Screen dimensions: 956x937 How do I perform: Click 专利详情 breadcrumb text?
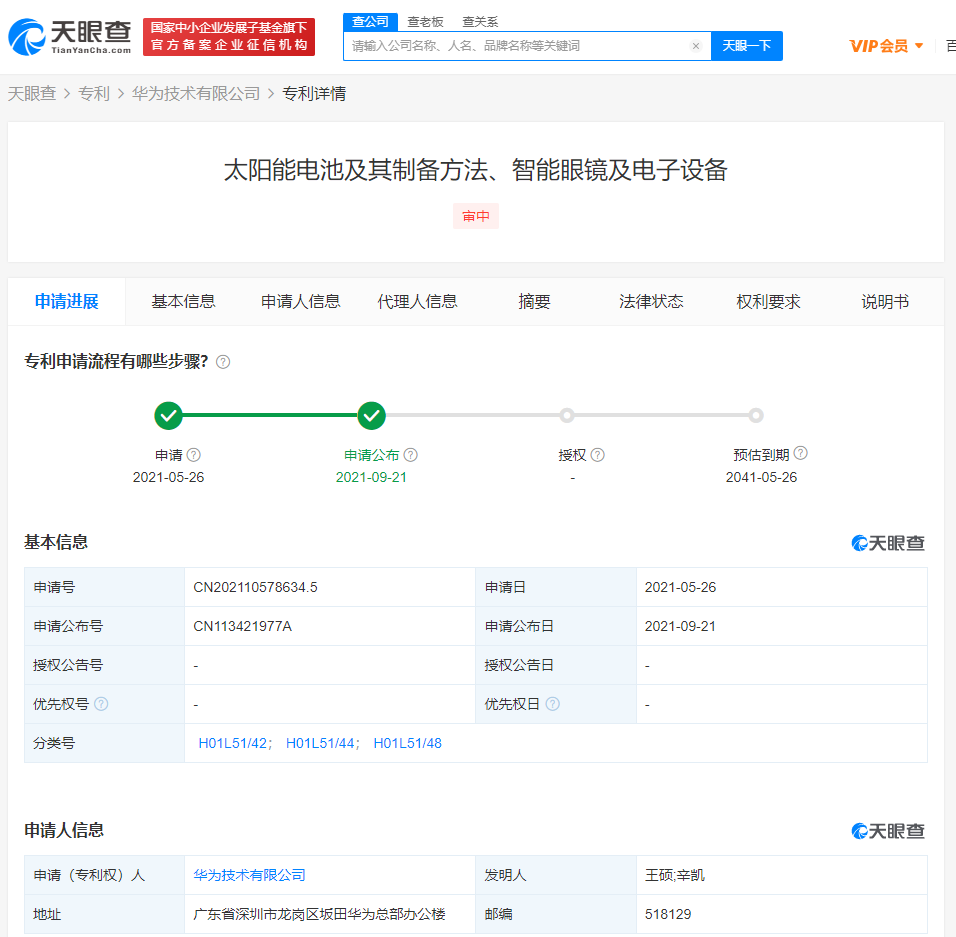(x=314, y=93)
